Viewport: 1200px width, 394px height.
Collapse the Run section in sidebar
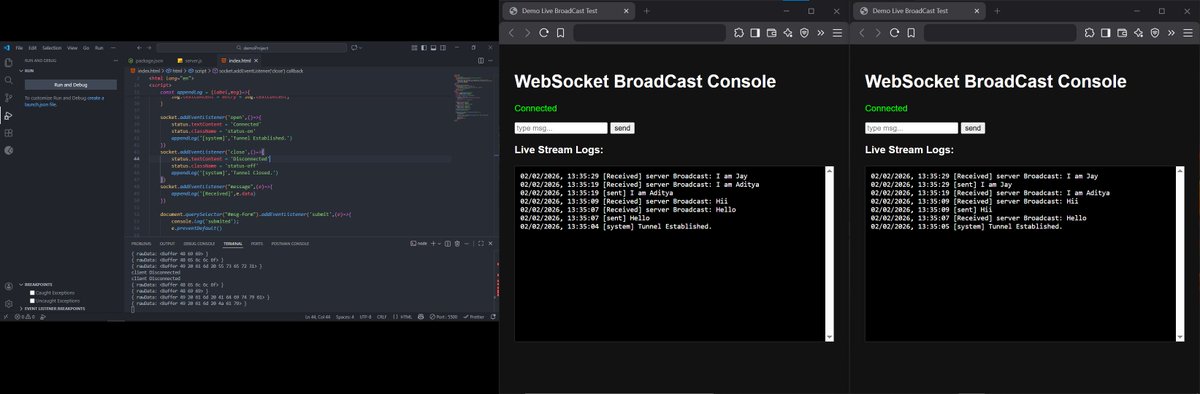pos(28,71)
